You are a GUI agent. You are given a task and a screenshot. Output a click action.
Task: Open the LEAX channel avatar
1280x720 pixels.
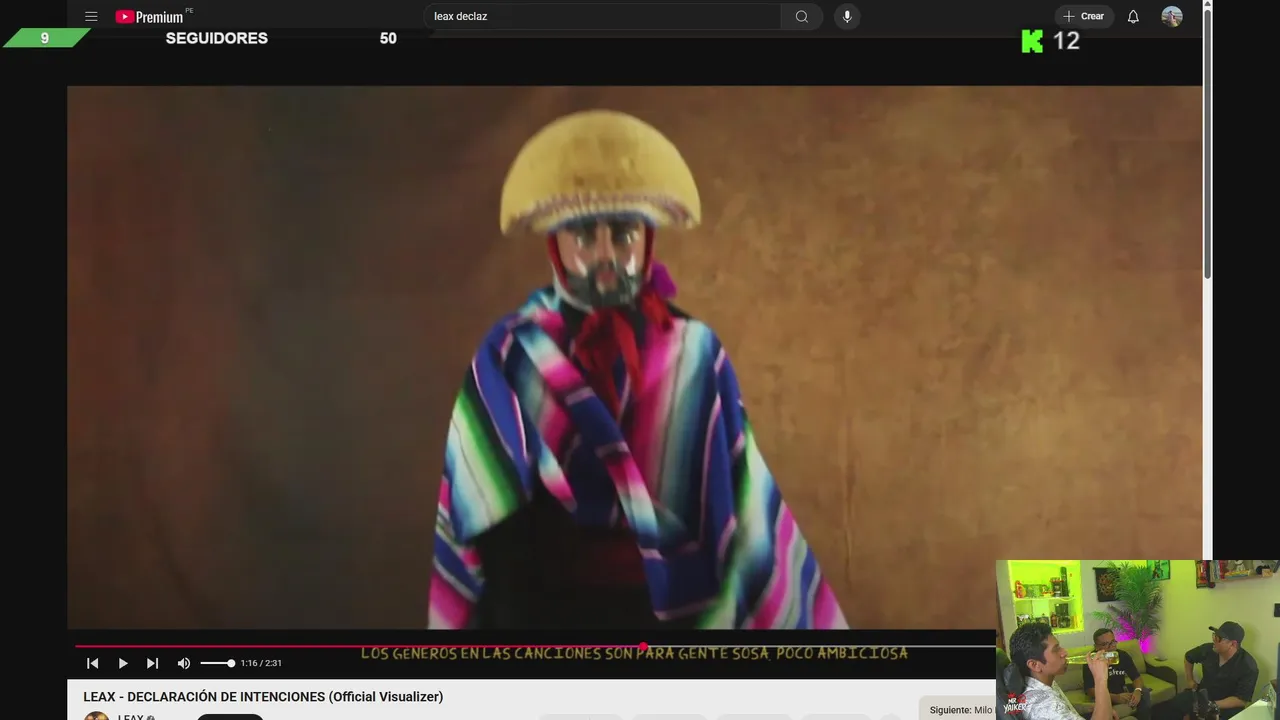pyautogui.click(x=96, y=716)
